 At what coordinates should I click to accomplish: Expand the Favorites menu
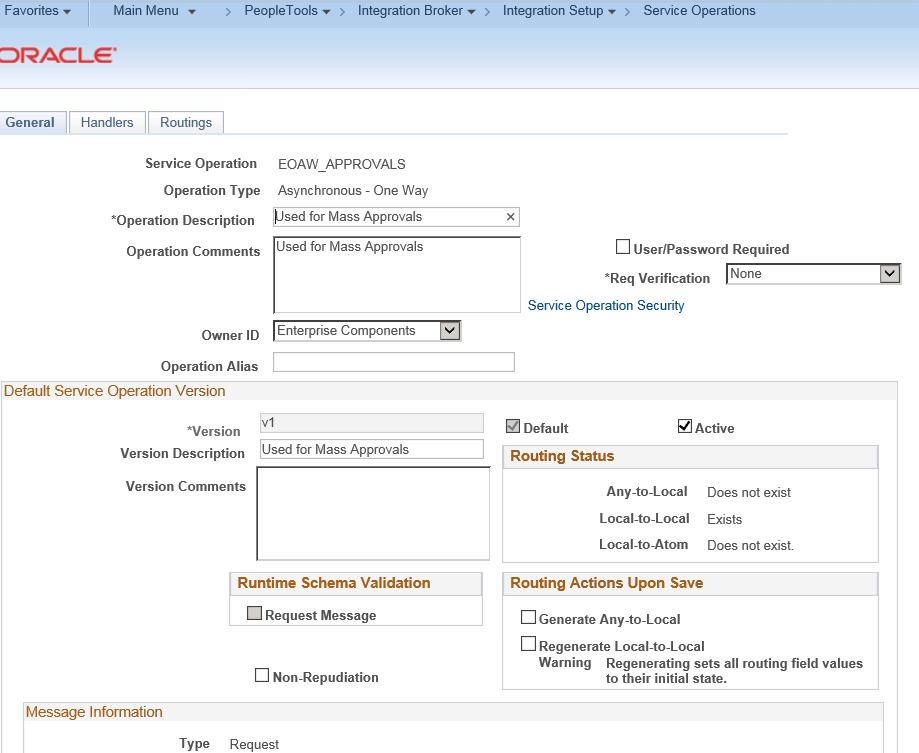pyautogui.click(x=38, y=11)
